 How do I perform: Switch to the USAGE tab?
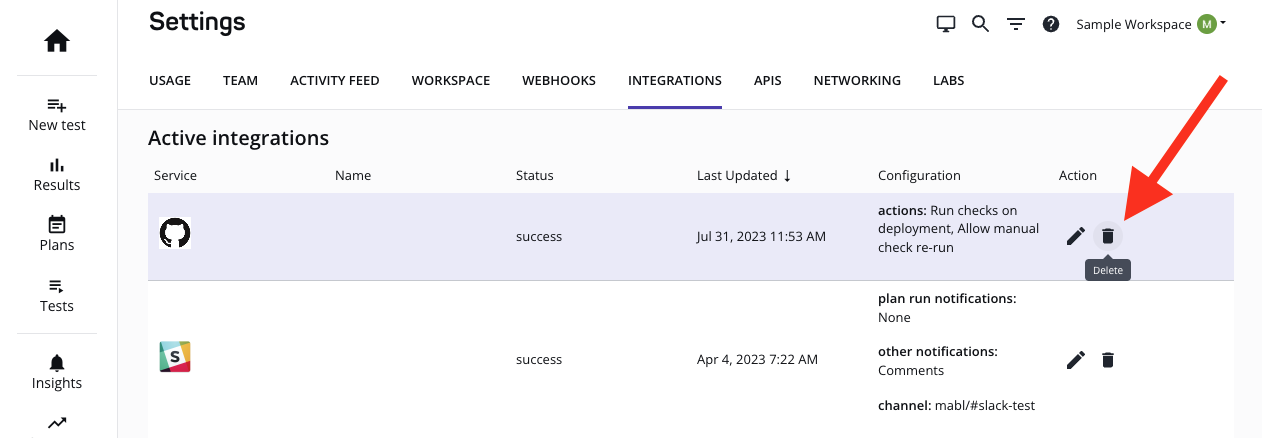click(x=170, y=81)
